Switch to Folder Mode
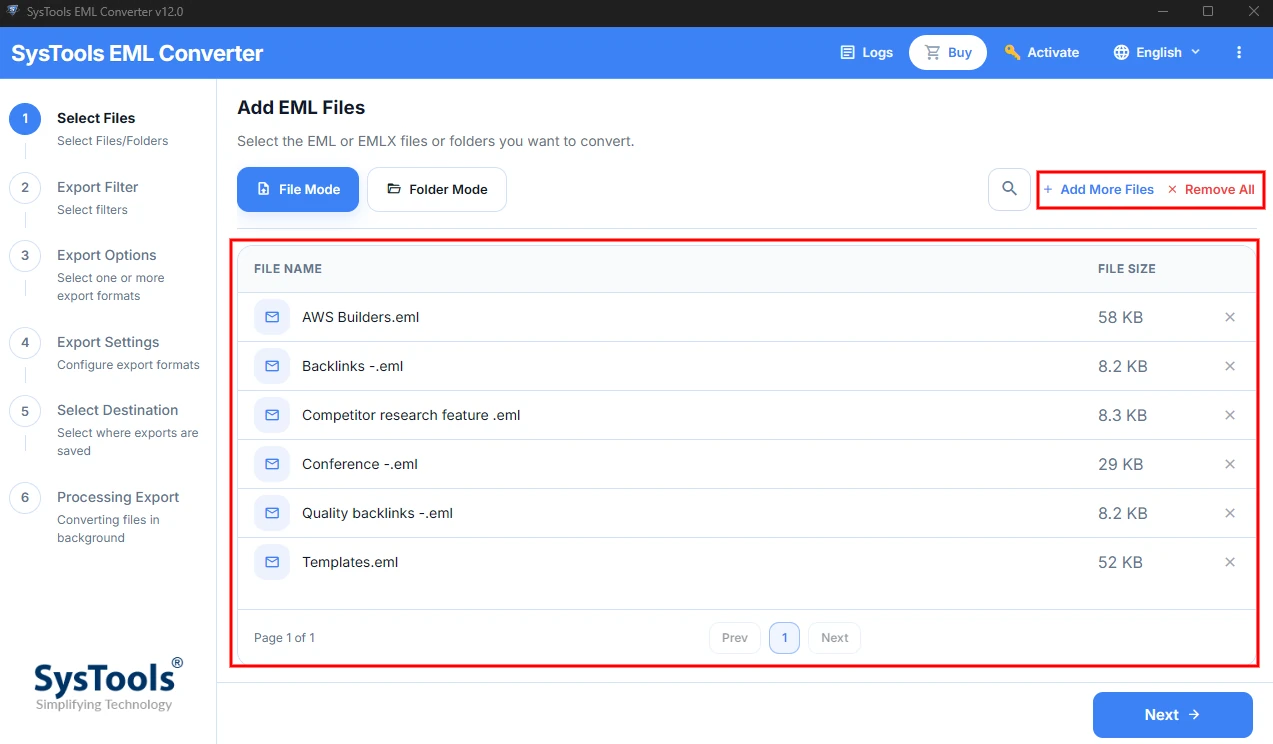Image resolution: width=1273 pixels, height=744 pixels. point(437,189)
